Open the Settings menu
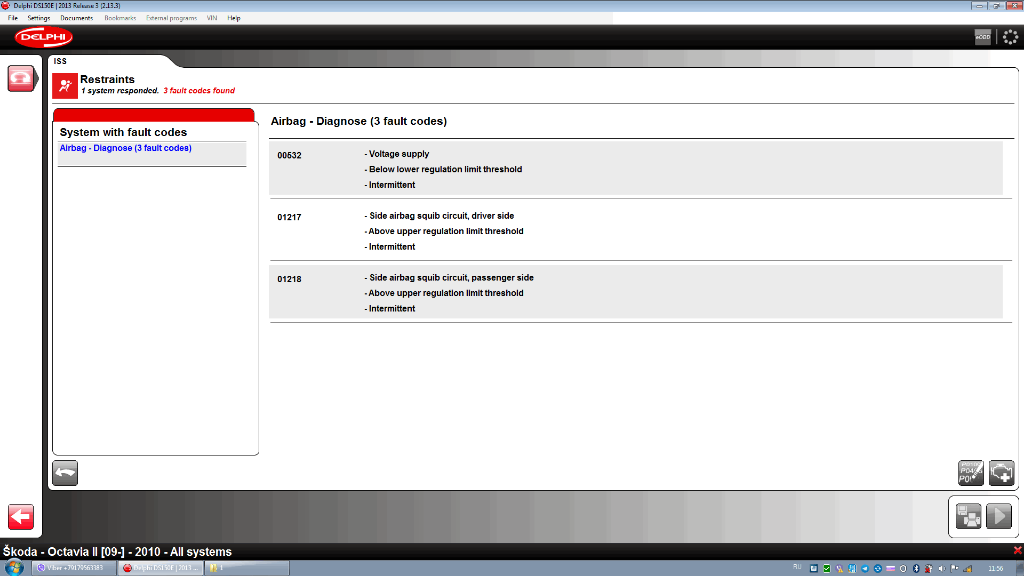 click(x=39, y=18)
